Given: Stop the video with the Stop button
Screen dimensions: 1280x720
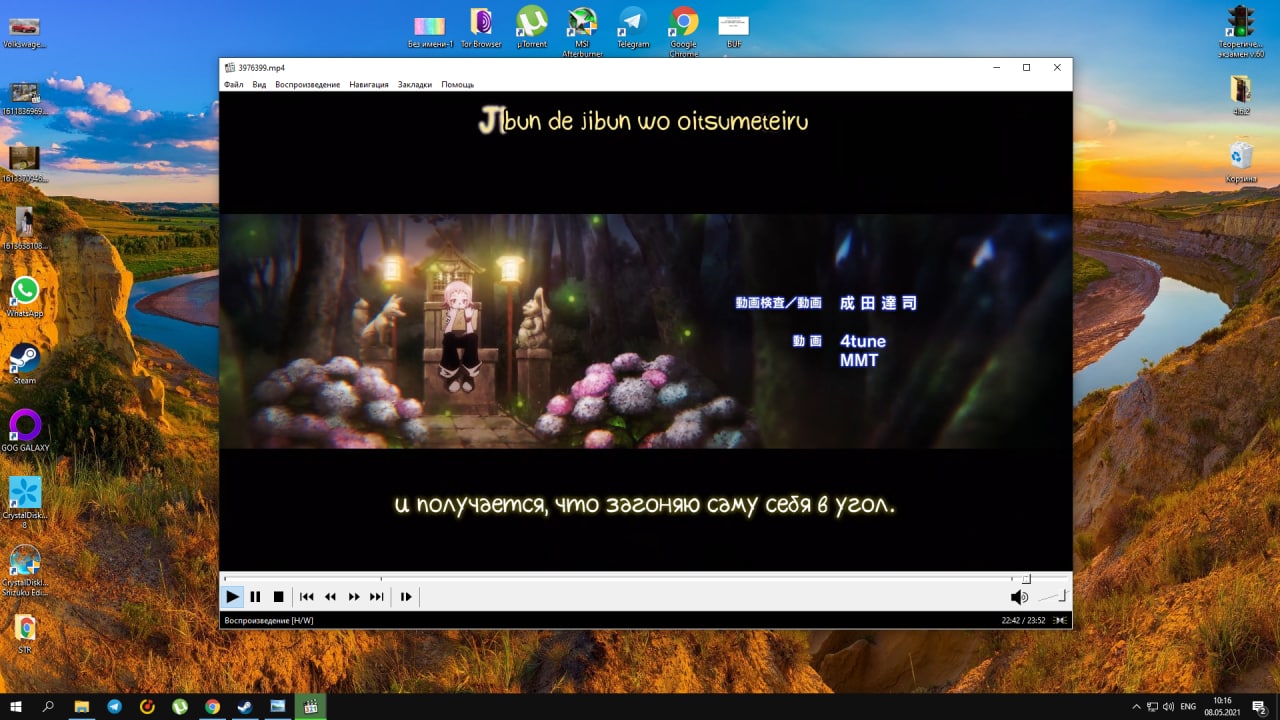Looking at the screenshot, I should coord(278,597).
